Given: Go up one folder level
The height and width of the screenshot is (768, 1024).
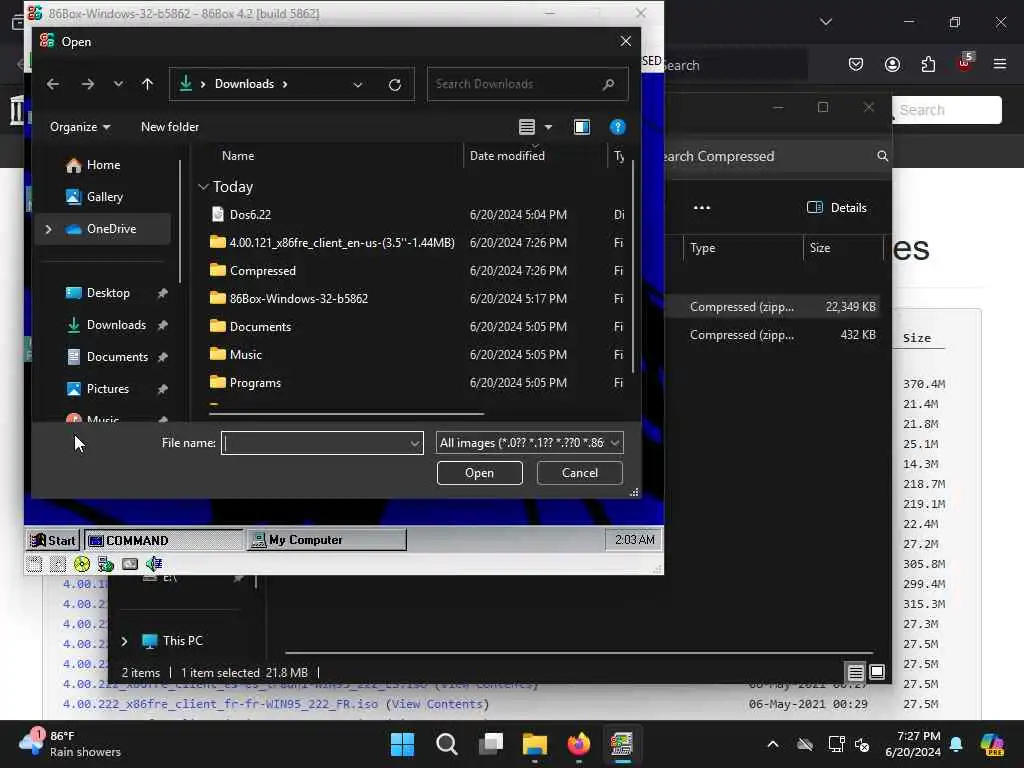Looking at the screenshot, I should pos(148,84).
